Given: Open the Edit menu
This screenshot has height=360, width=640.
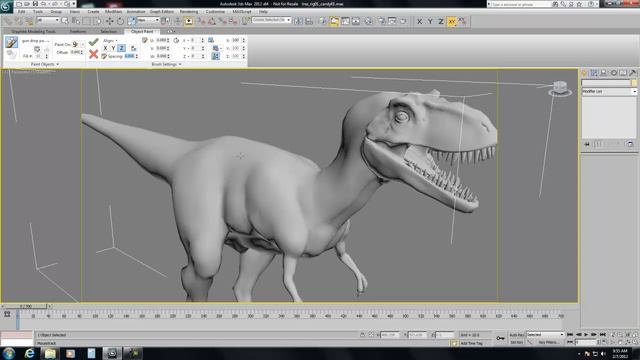Looking at the screenshot, I should 21,12.
